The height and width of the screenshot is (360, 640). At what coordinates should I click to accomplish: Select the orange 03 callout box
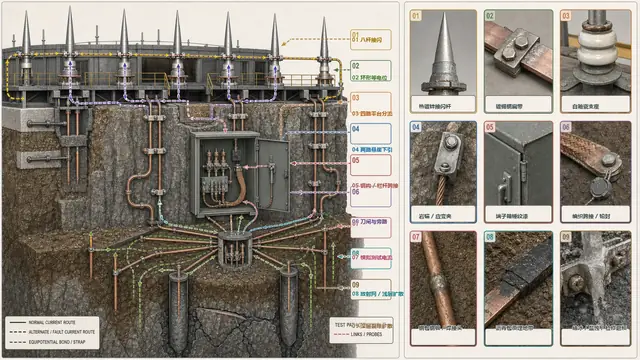(x=371, y=105)
